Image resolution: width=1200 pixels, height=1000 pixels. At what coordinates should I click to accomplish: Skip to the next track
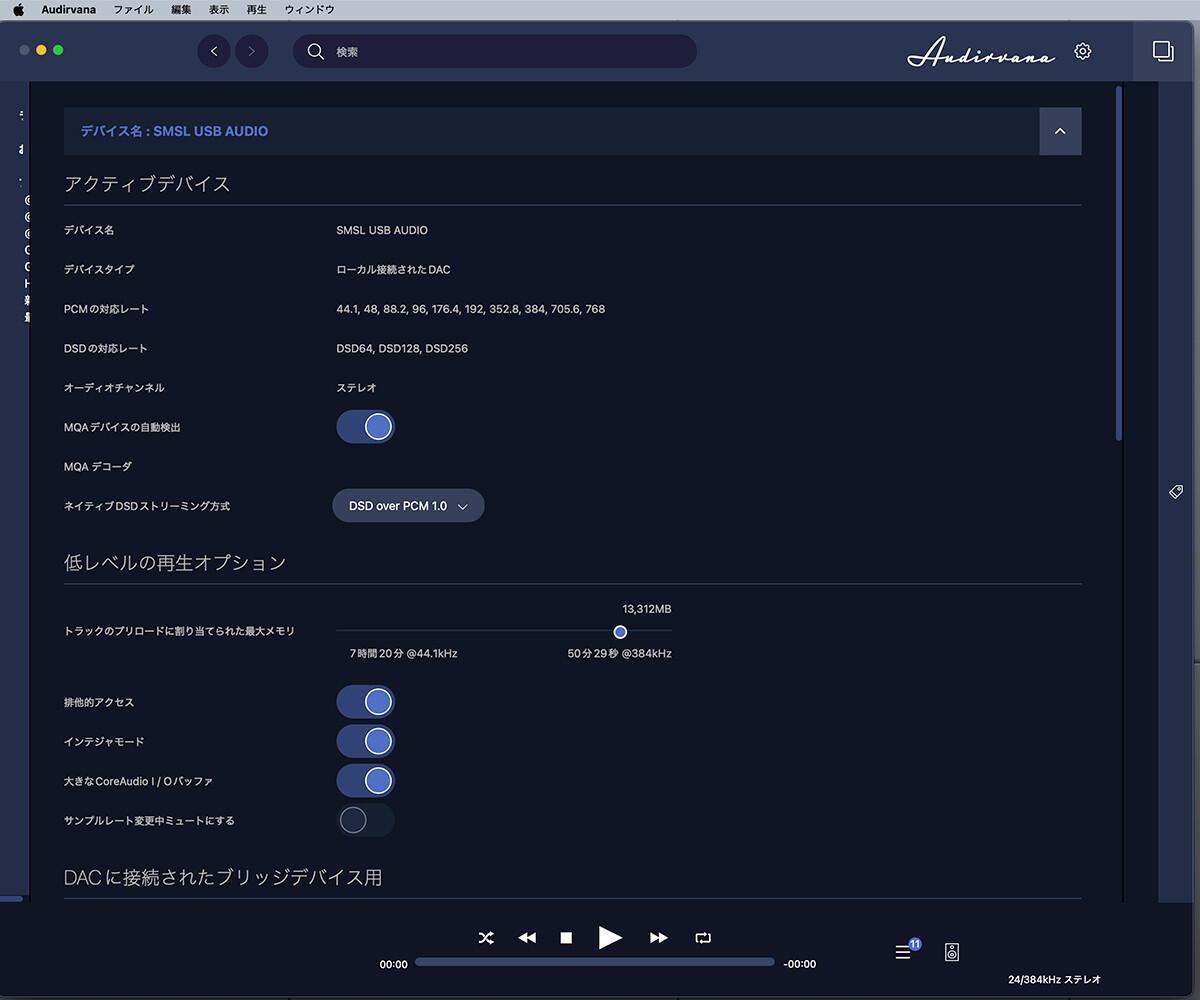pos(658,938)
